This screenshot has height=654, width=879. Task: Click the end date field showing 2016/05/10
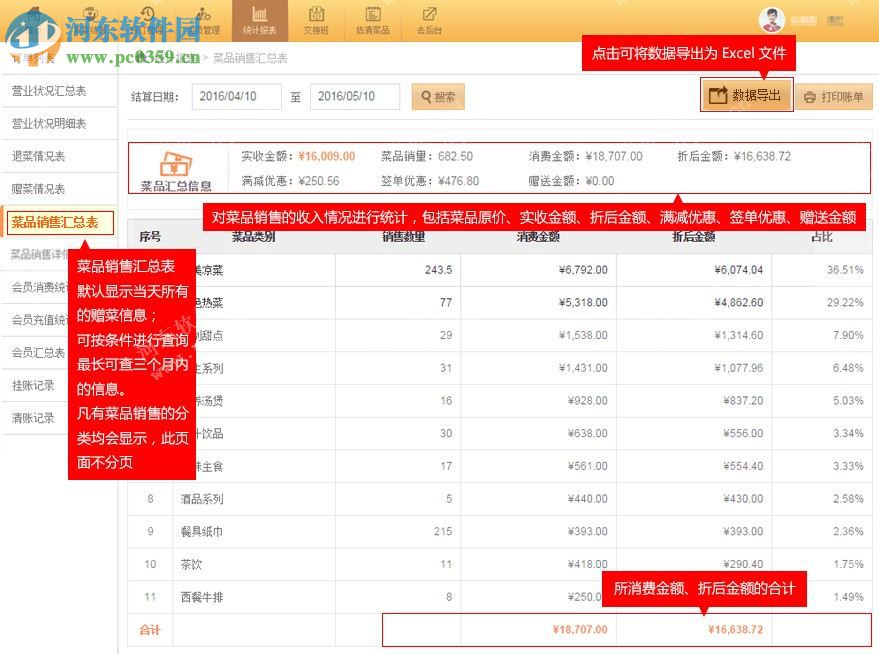pyautogui.click(x=355, y=96)
